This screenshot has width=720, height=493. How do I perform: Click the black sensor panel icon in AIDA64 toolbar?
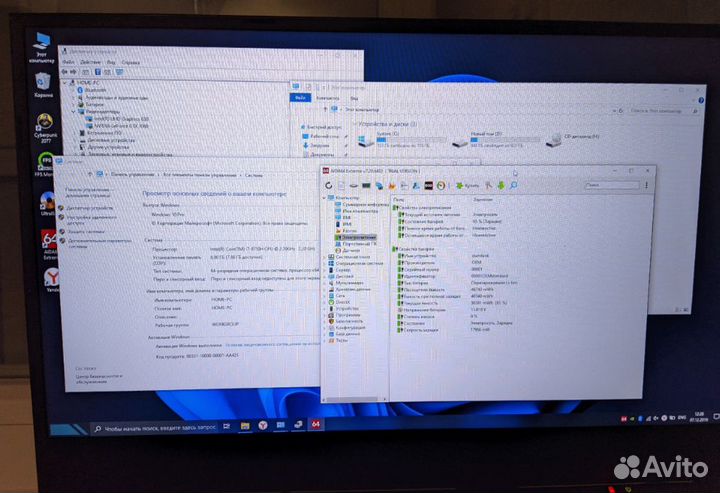point(428,185)
